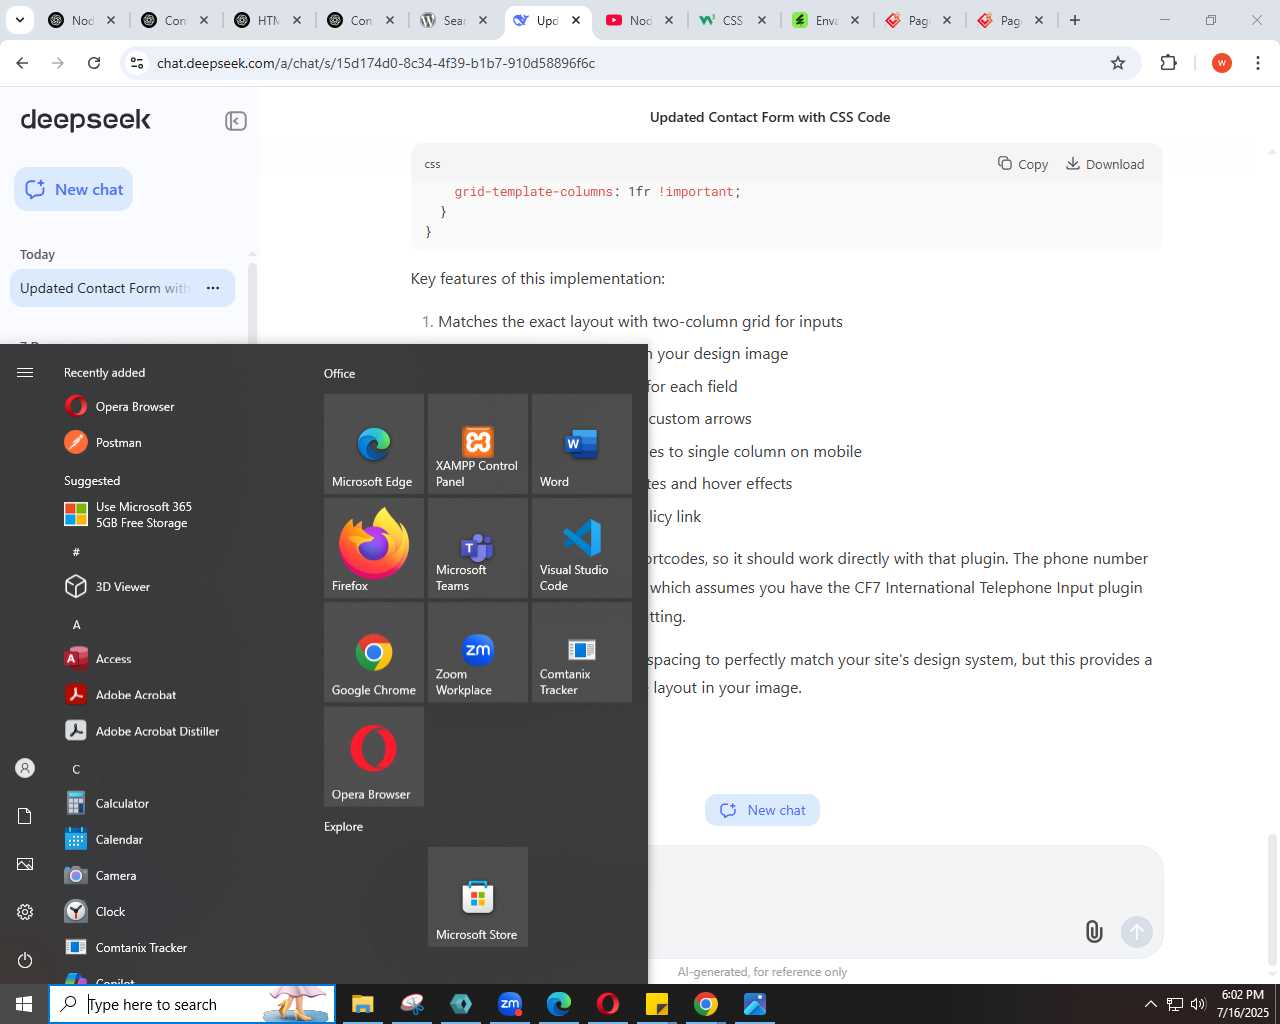The image size is (1280, 1024).
Task: Open Calendar from the app list
Action: click(x=180, y=839)
